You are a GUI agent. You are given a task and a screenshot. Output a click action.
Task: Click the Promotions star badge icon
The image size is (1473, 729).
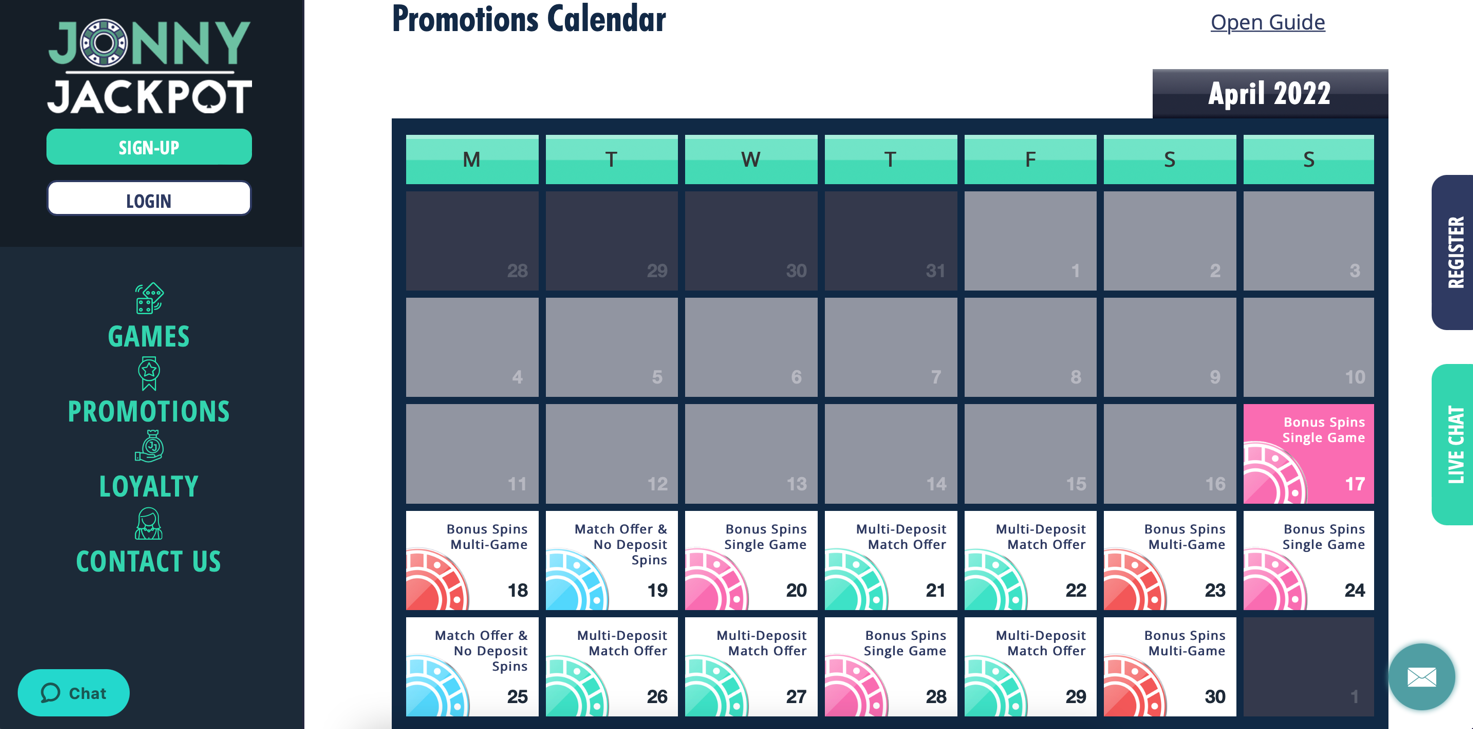[149, 373]
